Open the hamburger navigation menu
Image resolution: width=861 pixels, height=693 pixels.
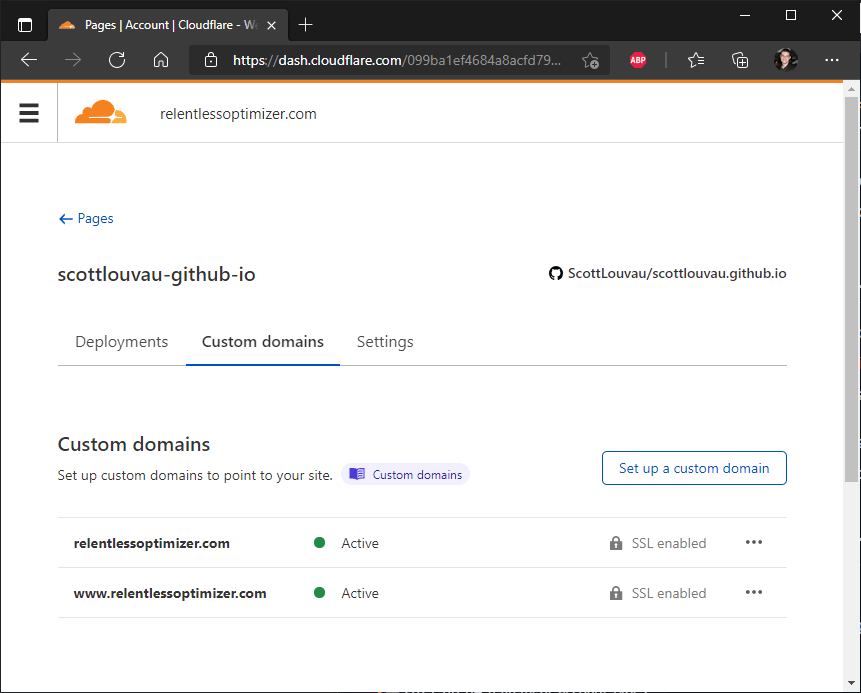pyautogui.click(x=28, y=112)
